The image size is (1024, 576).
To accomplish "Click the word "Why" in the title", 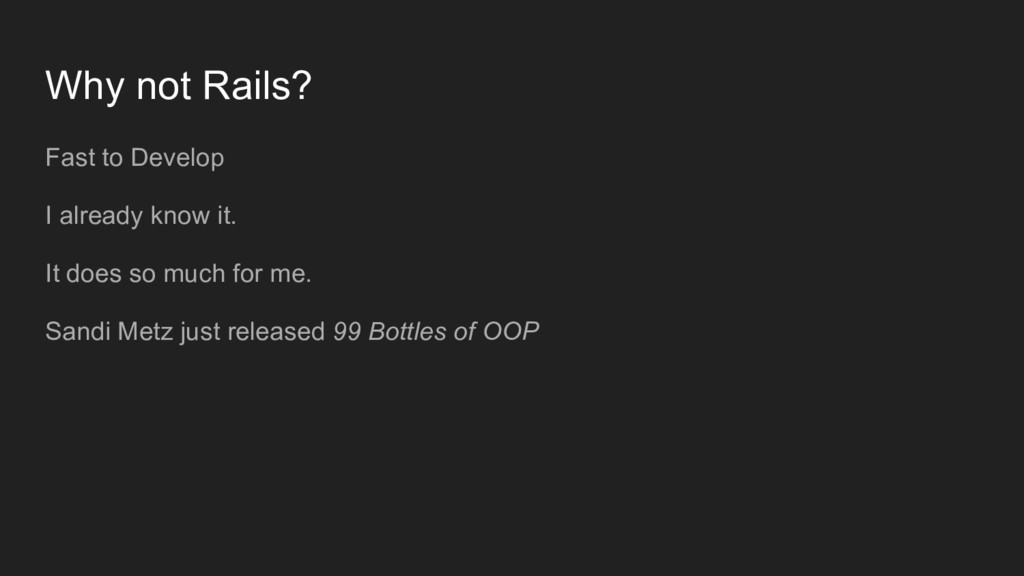I will (x=85, y=87).
